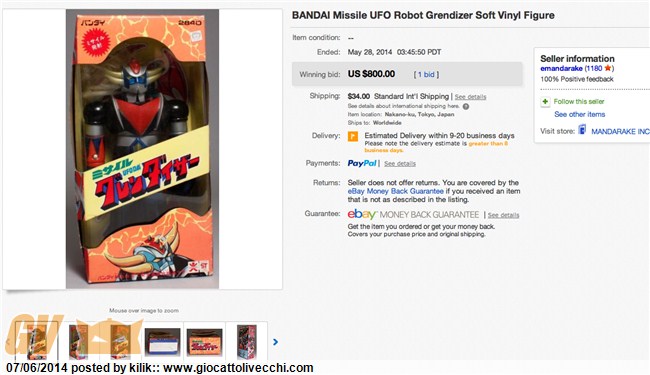Click the PayPal logo

[x=362, y=163]
